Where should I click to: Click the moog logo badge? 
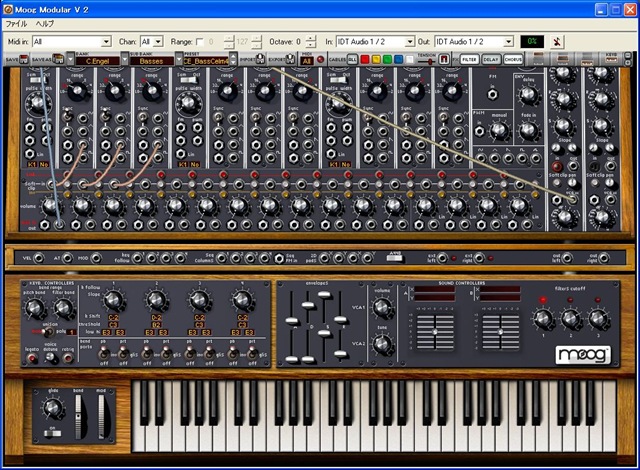pyautogui.click(x=583, y=355)
